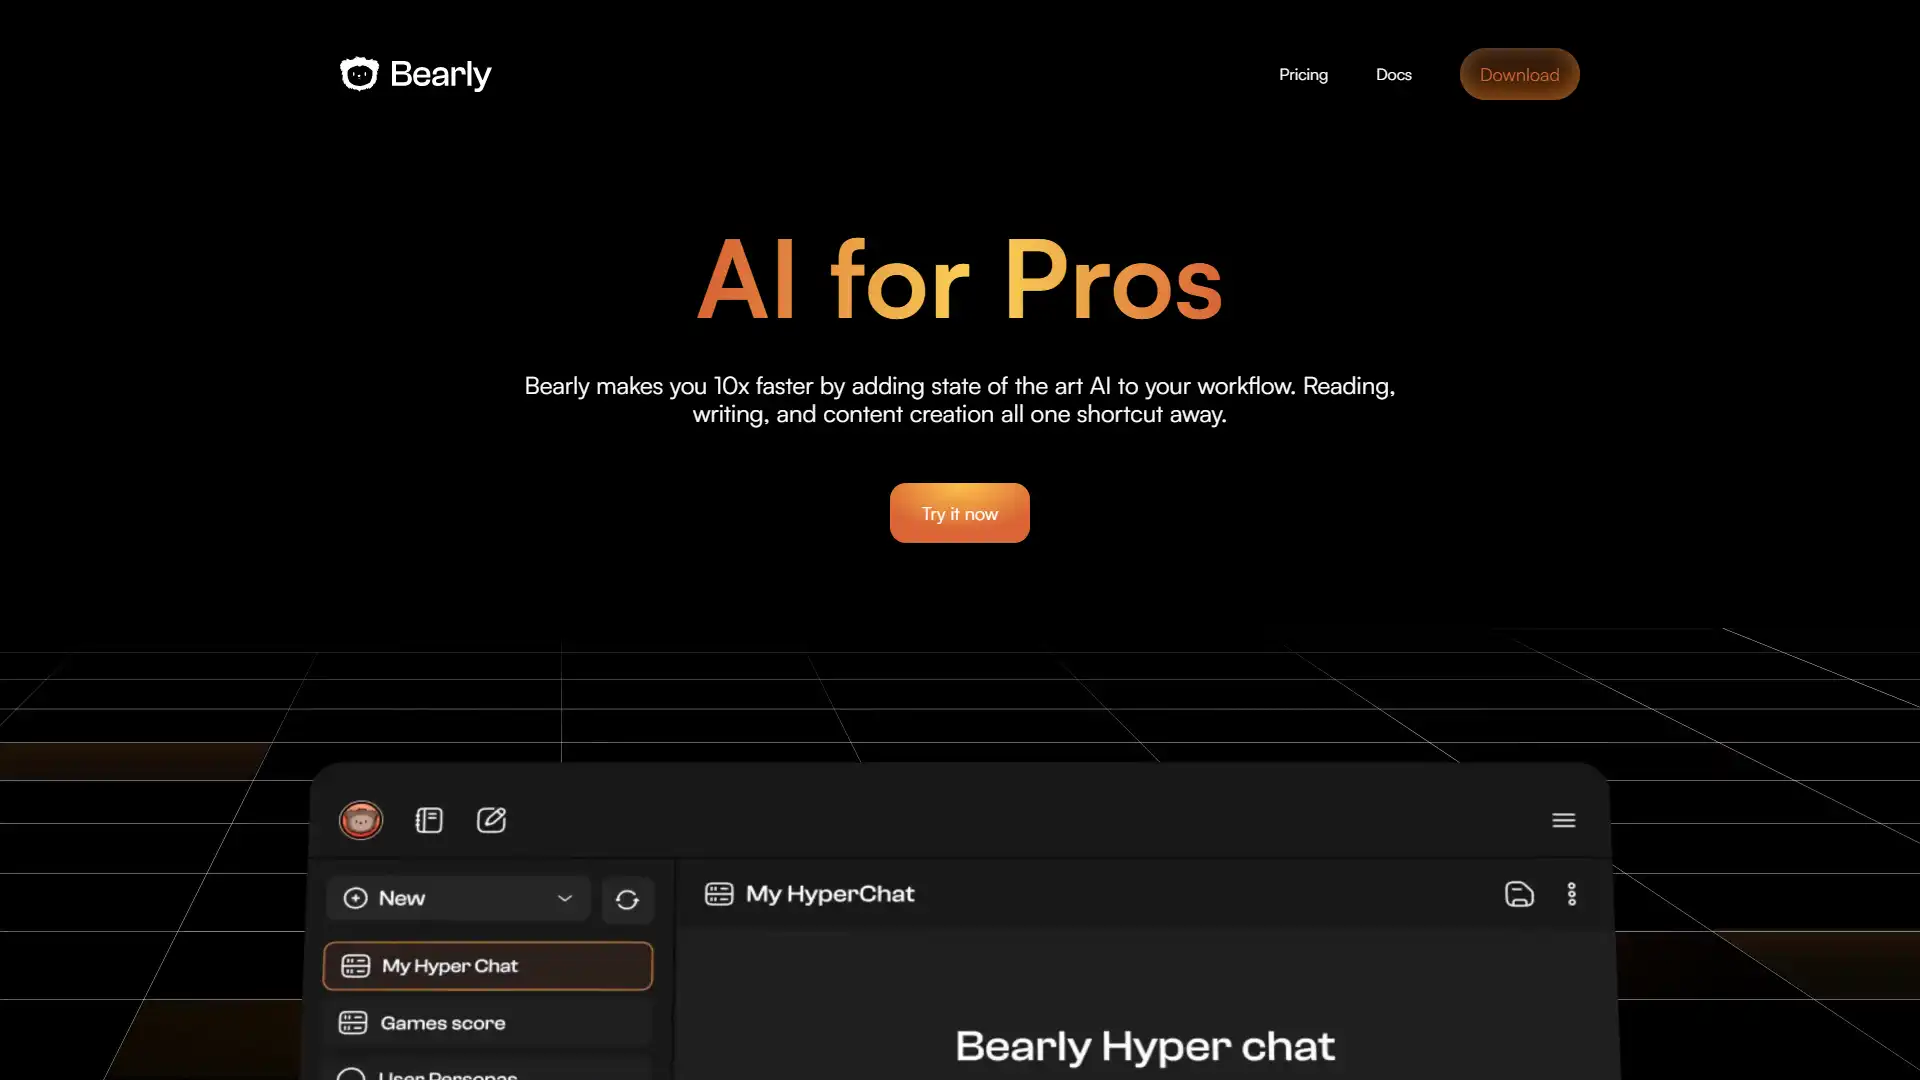Expand the New dropdown selector

564,898
